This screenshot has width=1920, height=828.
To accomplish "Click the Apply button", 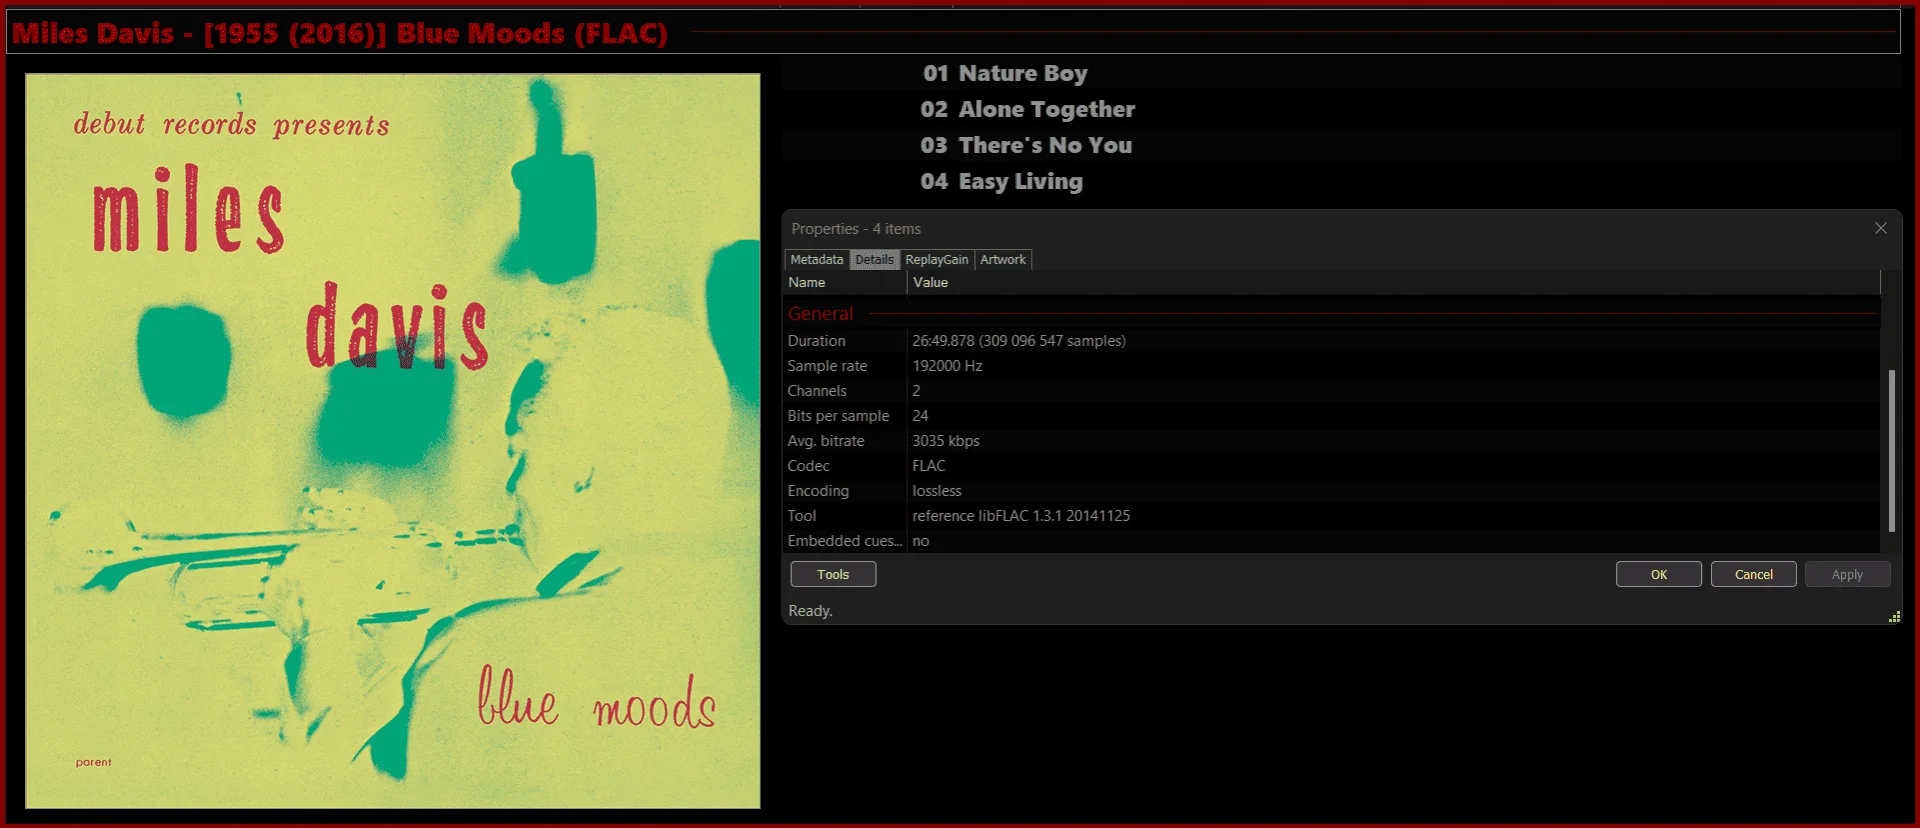I will pos(1847,574).
